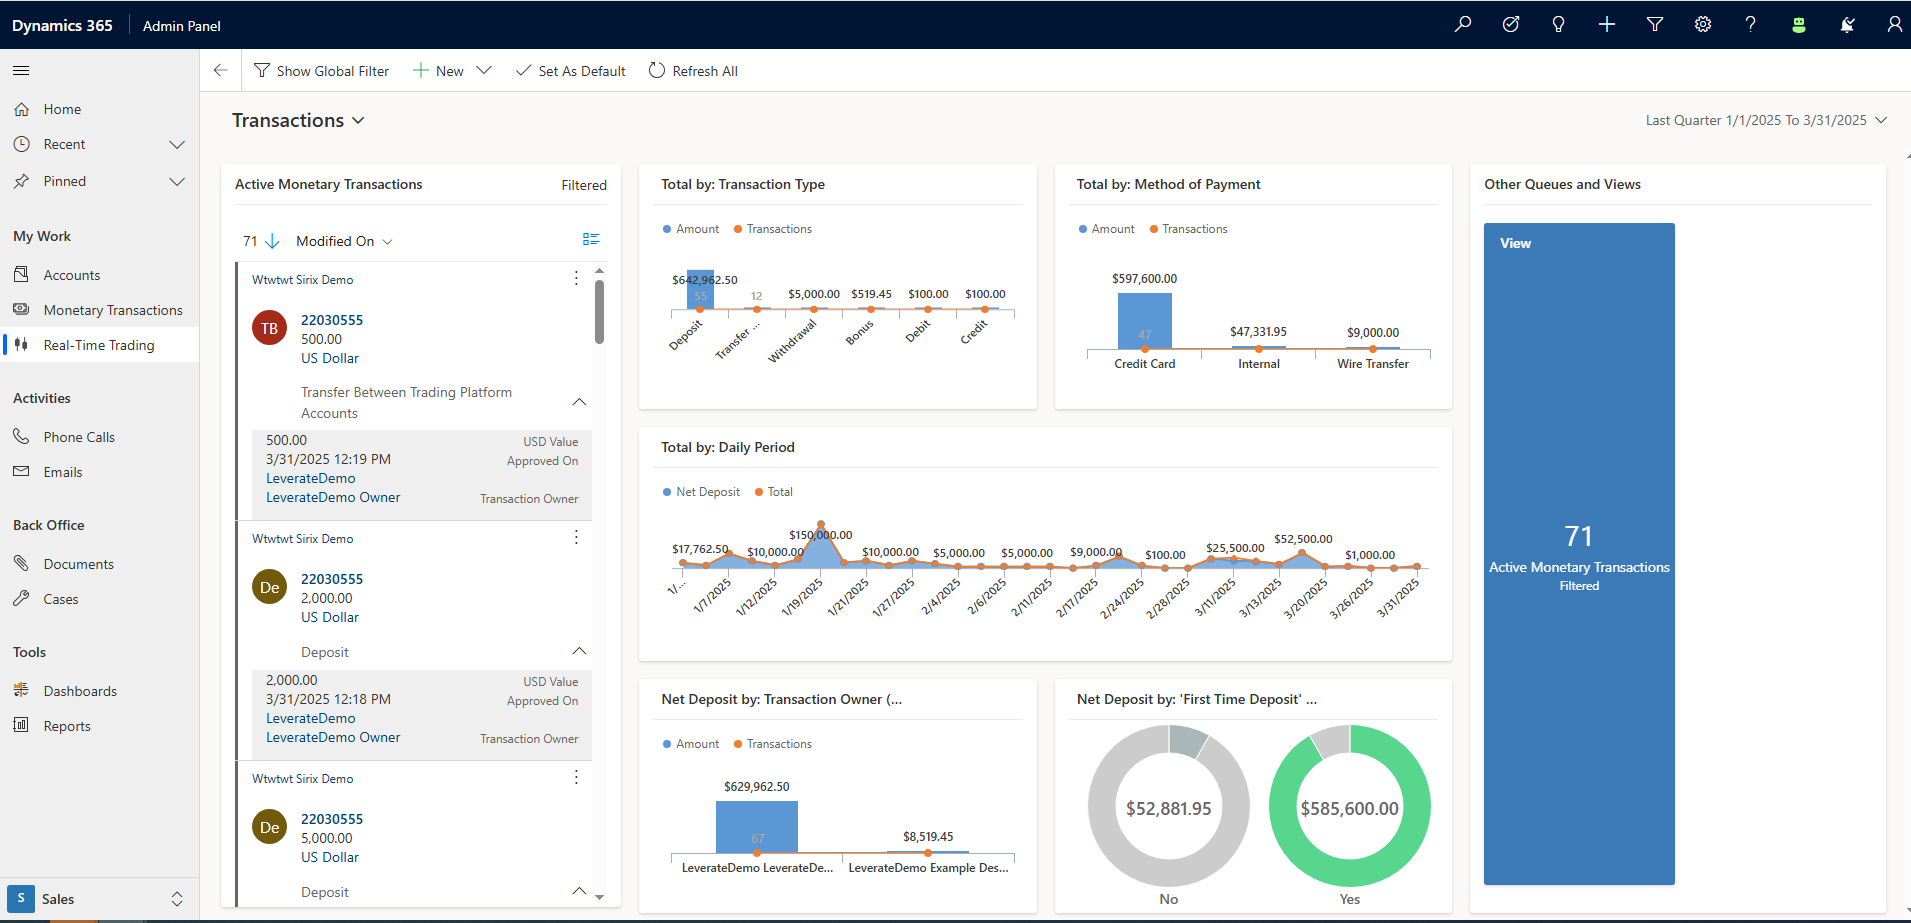
Task: Open the Last Quarter date range dropdown
Action: pyautogui.click(x=1766, y=119)
